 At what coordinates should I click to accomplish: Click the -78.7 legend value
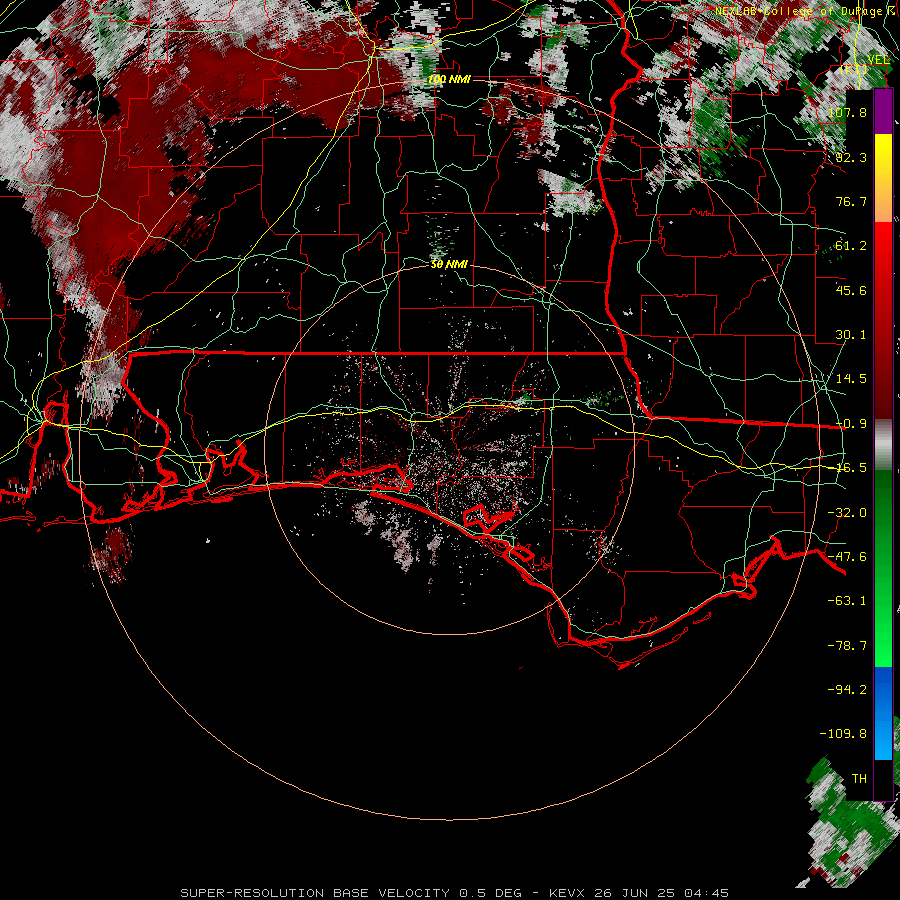[848, 645]
